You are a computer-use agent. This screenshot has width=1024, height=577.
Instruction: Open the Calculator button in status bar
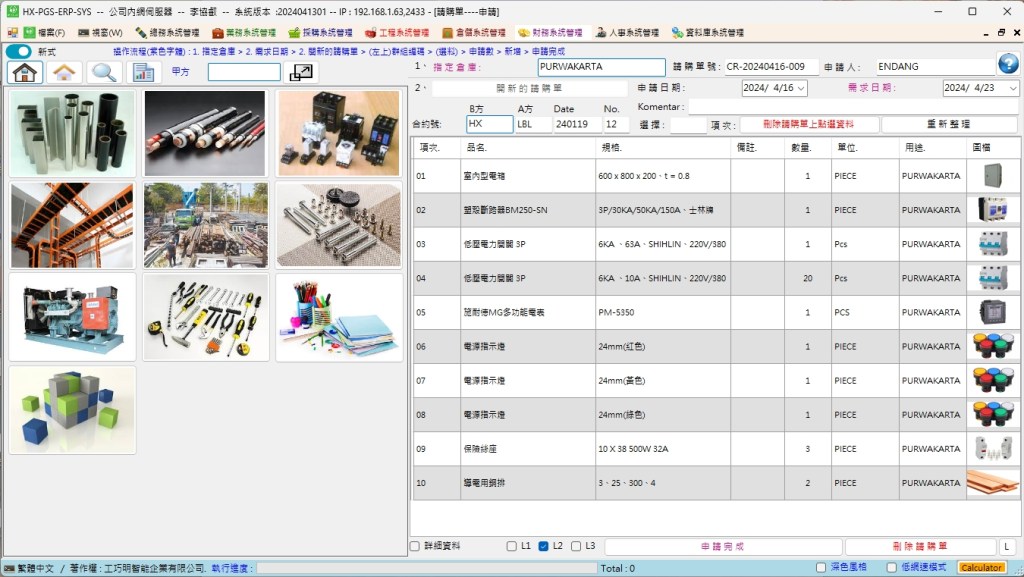click(981, 568)
